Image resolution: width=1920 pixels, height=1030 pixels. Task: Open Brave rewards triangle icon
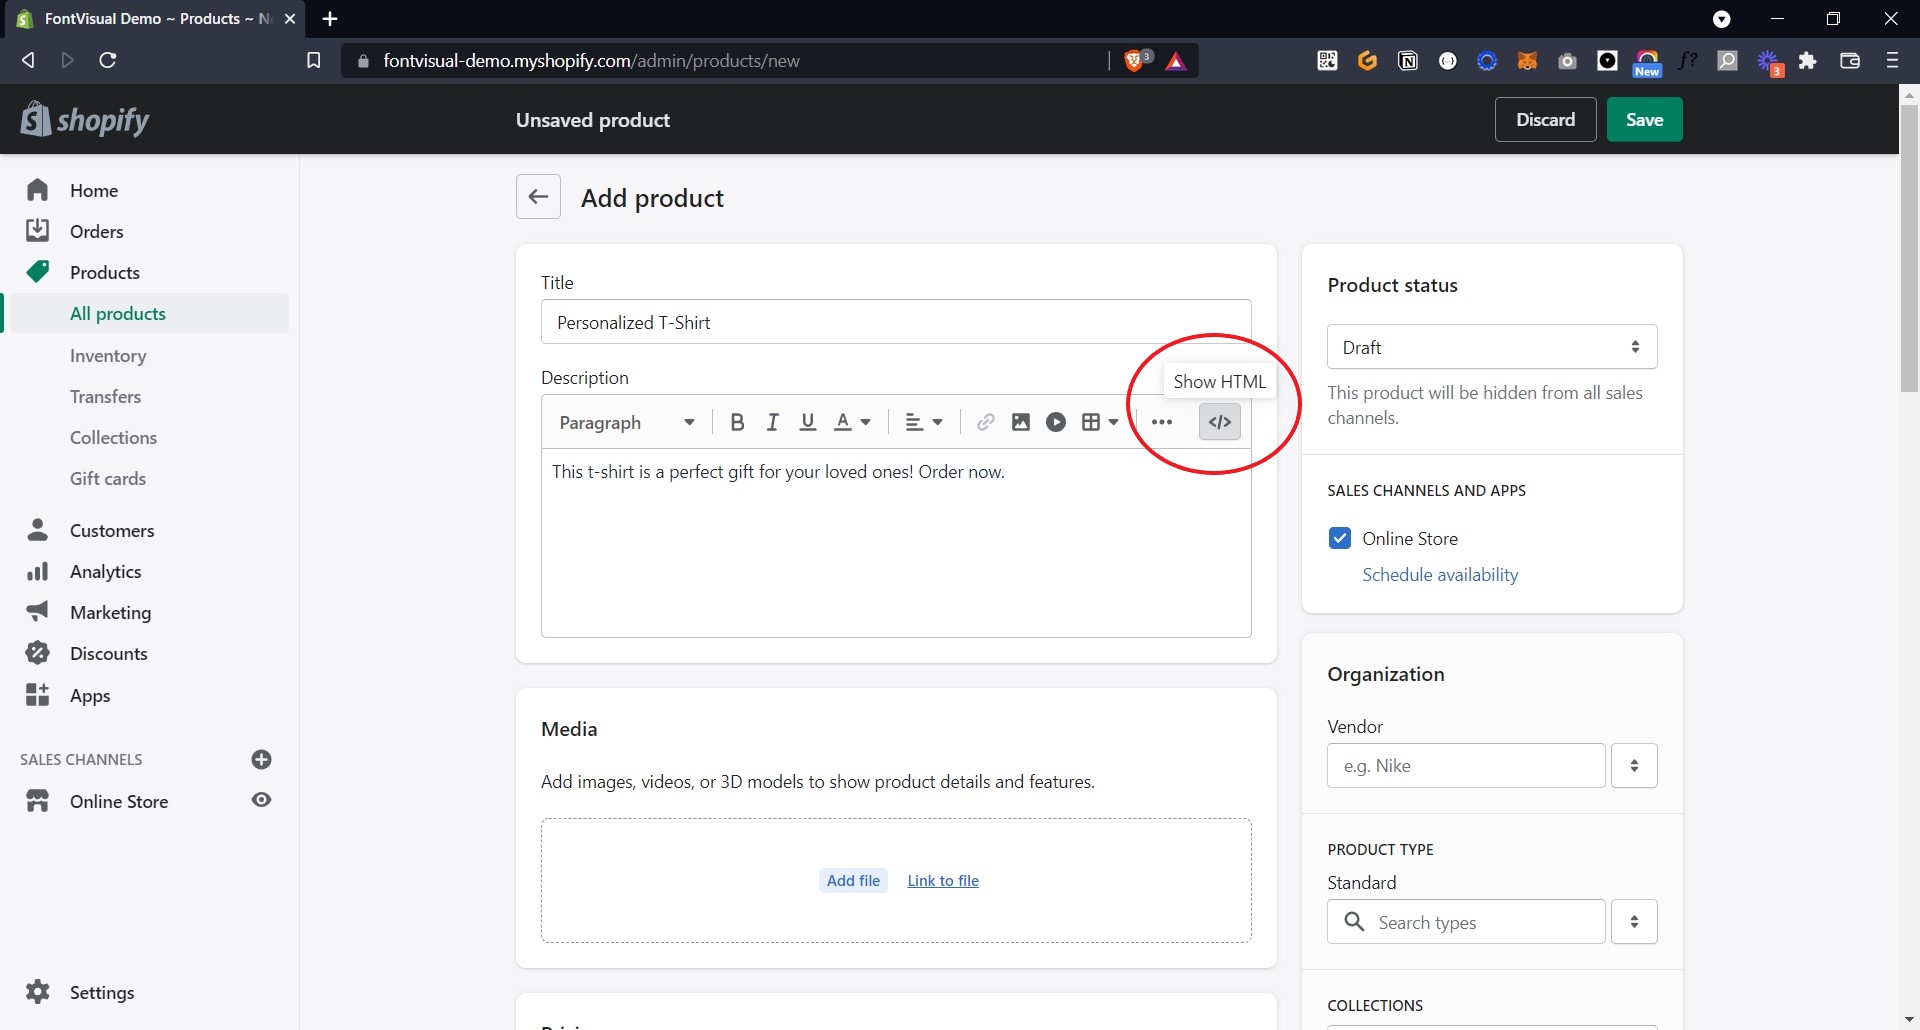coord(1176,61)
